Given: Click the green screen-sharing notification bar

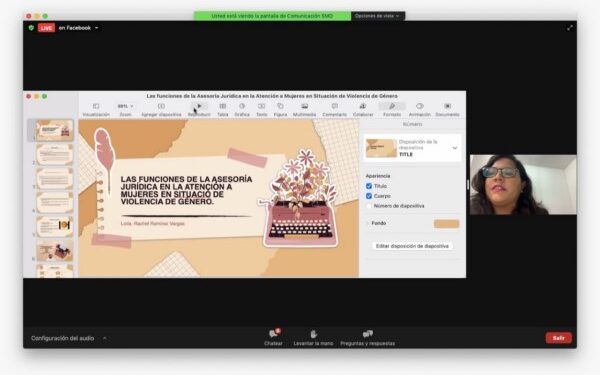Looking at the screenshot, I should coord(272,16).
